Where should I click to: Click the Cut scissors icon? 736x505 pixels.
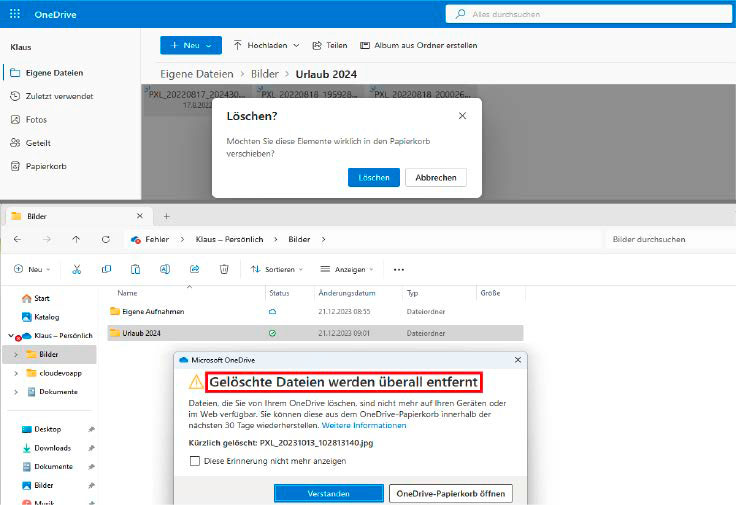pos(77,269)
